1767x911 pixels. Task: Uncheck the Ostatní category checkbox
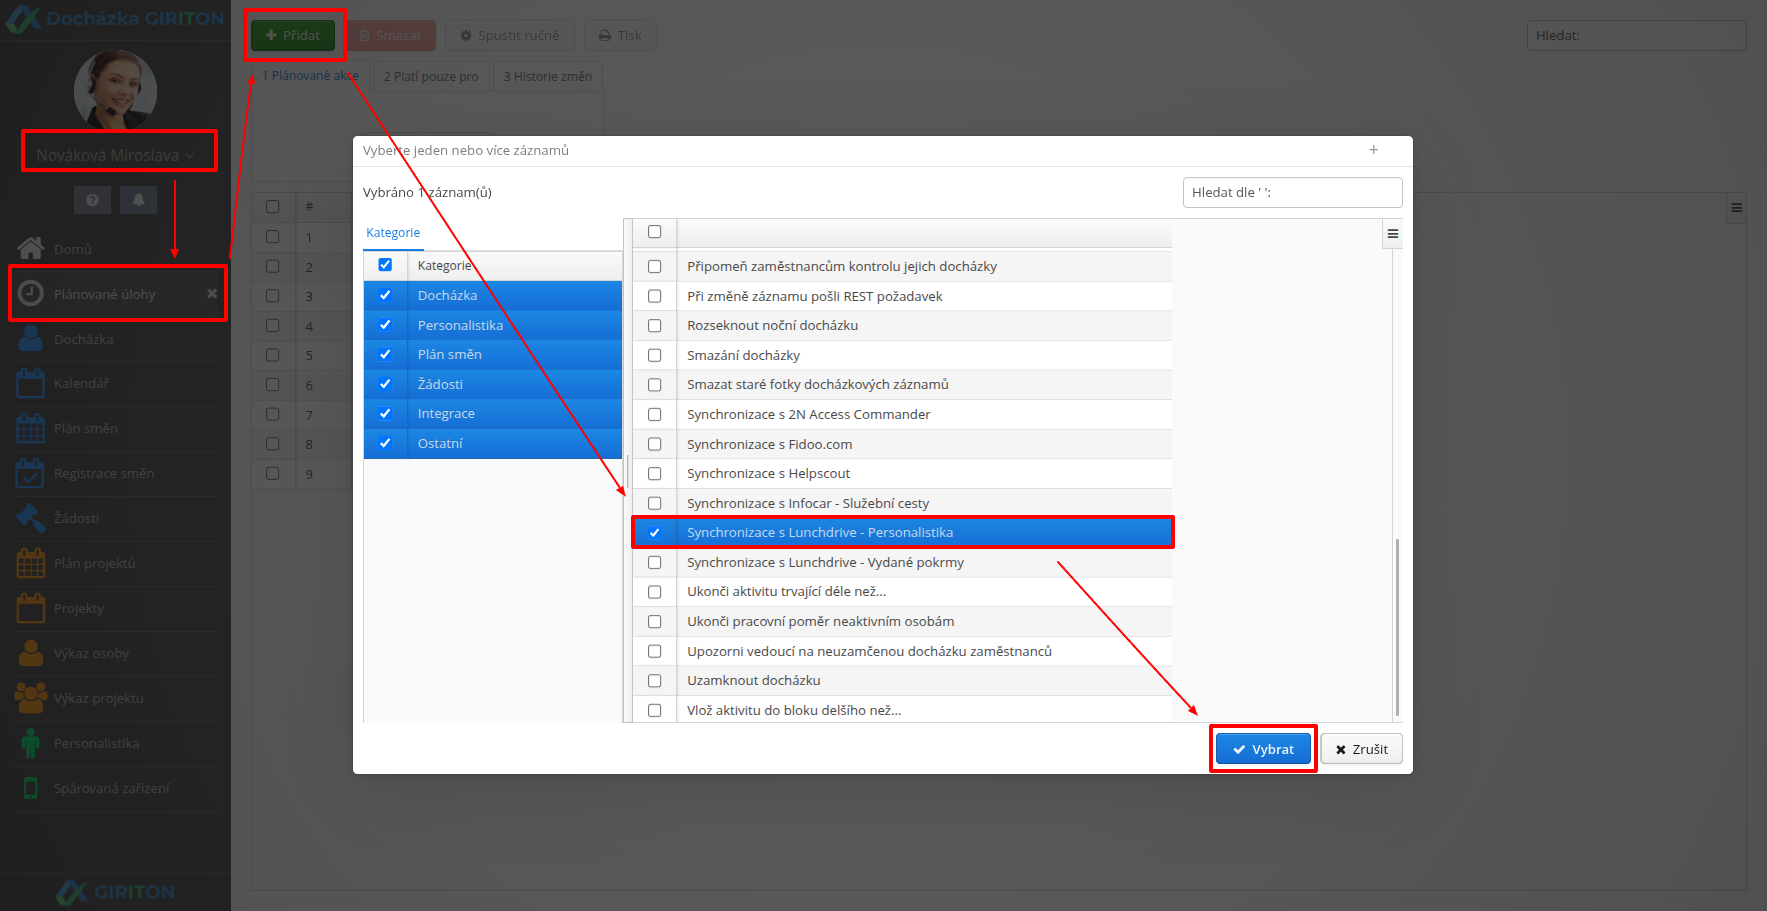385,443
